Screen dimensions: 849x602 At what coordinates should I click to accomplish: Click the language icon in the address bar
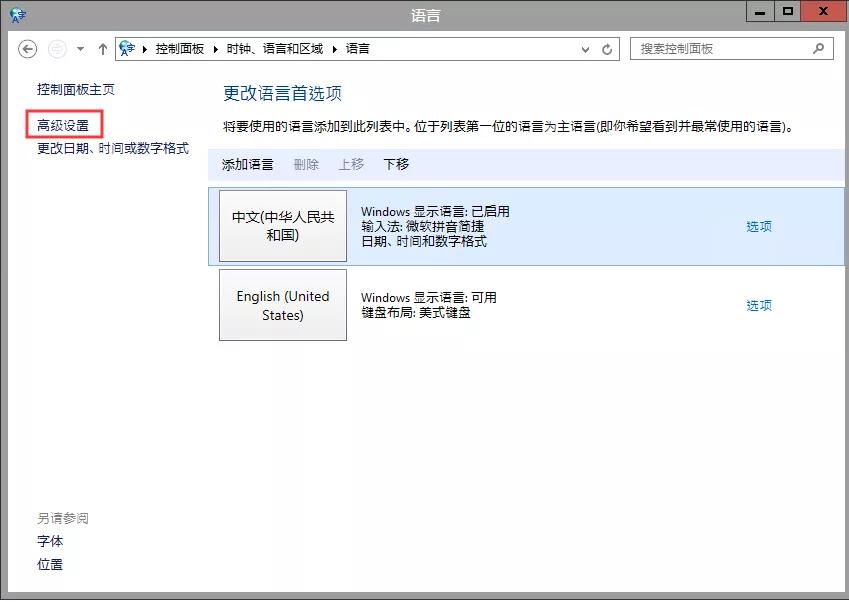click(127, 46)
